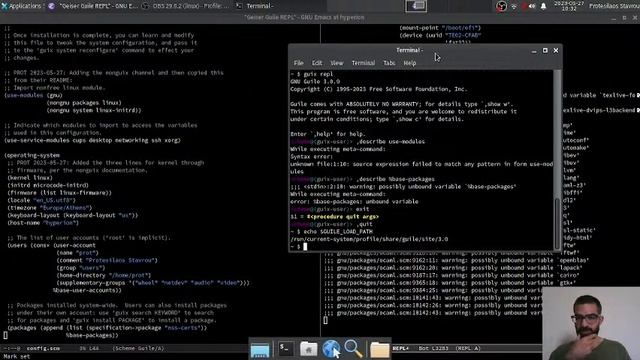Open the Terminal File menu
This screenshot has width=640, height=360.
pyautogui.click(x=298, y=63)
